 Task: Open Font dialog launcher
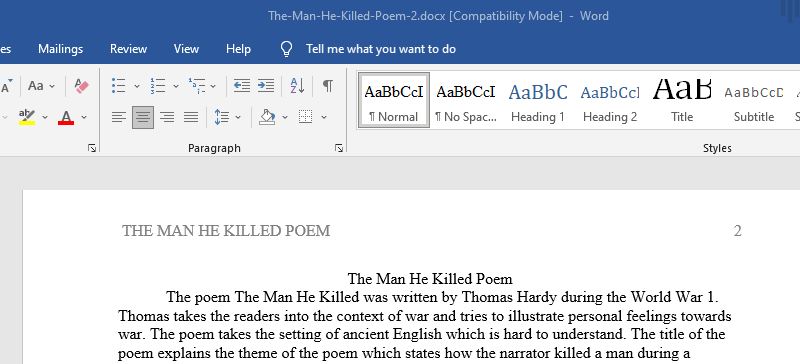coord(92,148)
